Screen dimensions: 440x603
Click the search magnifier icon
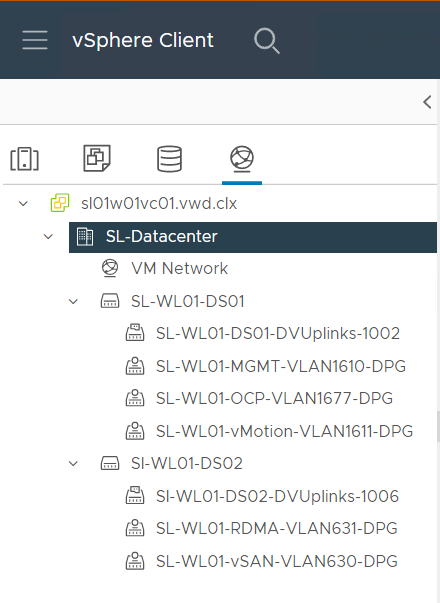[267, 40]
